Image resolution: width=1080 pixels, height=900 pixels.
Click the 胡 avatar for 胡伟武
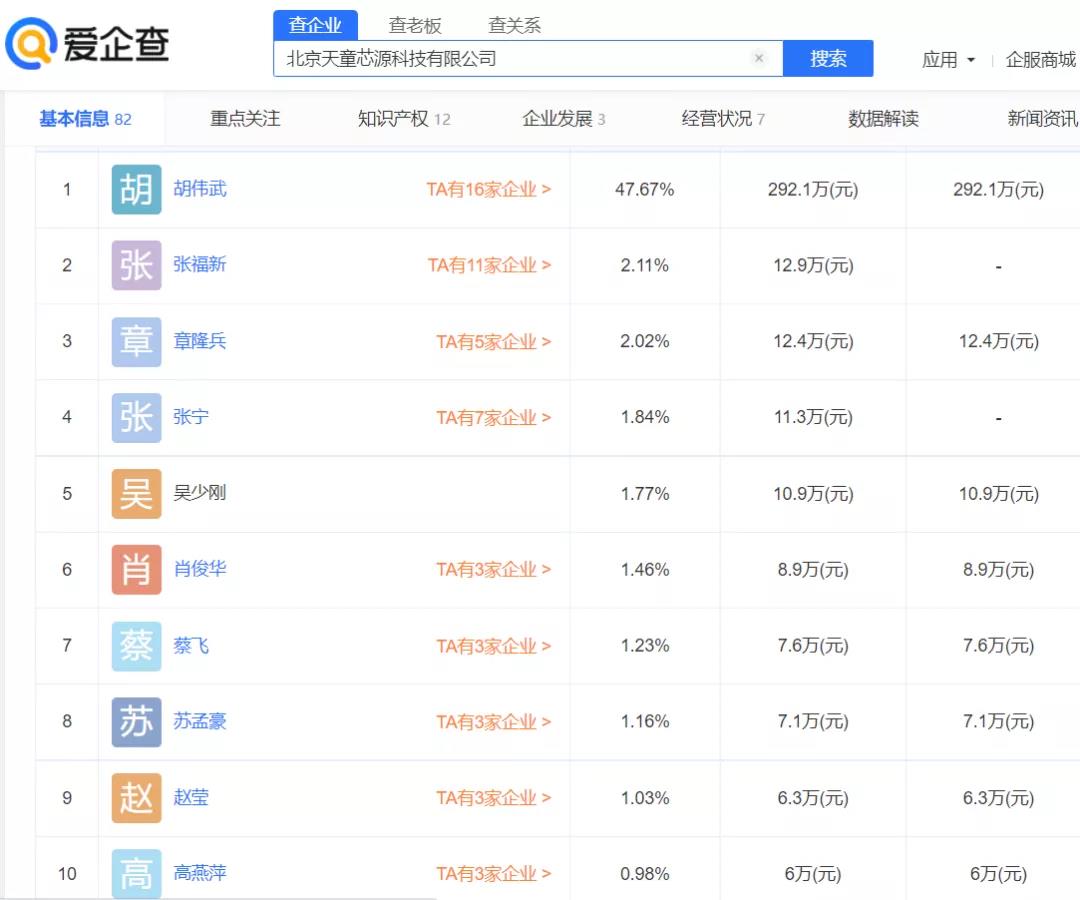tap(136, 189)
